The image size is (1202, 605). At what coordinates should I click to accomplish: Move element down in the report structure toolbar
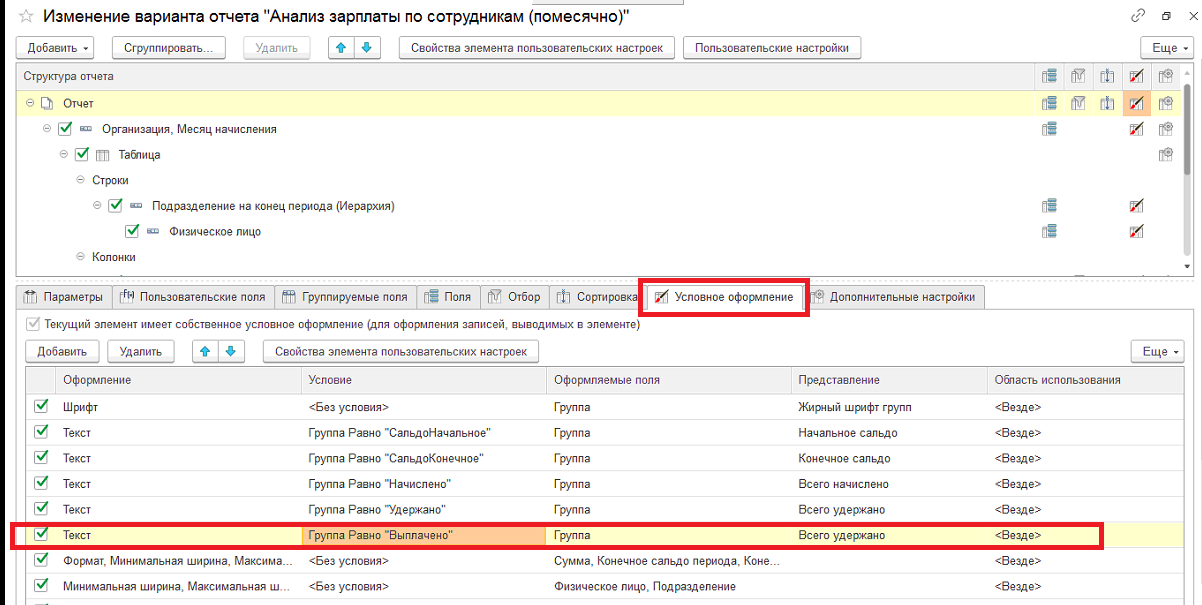(368, 47)
